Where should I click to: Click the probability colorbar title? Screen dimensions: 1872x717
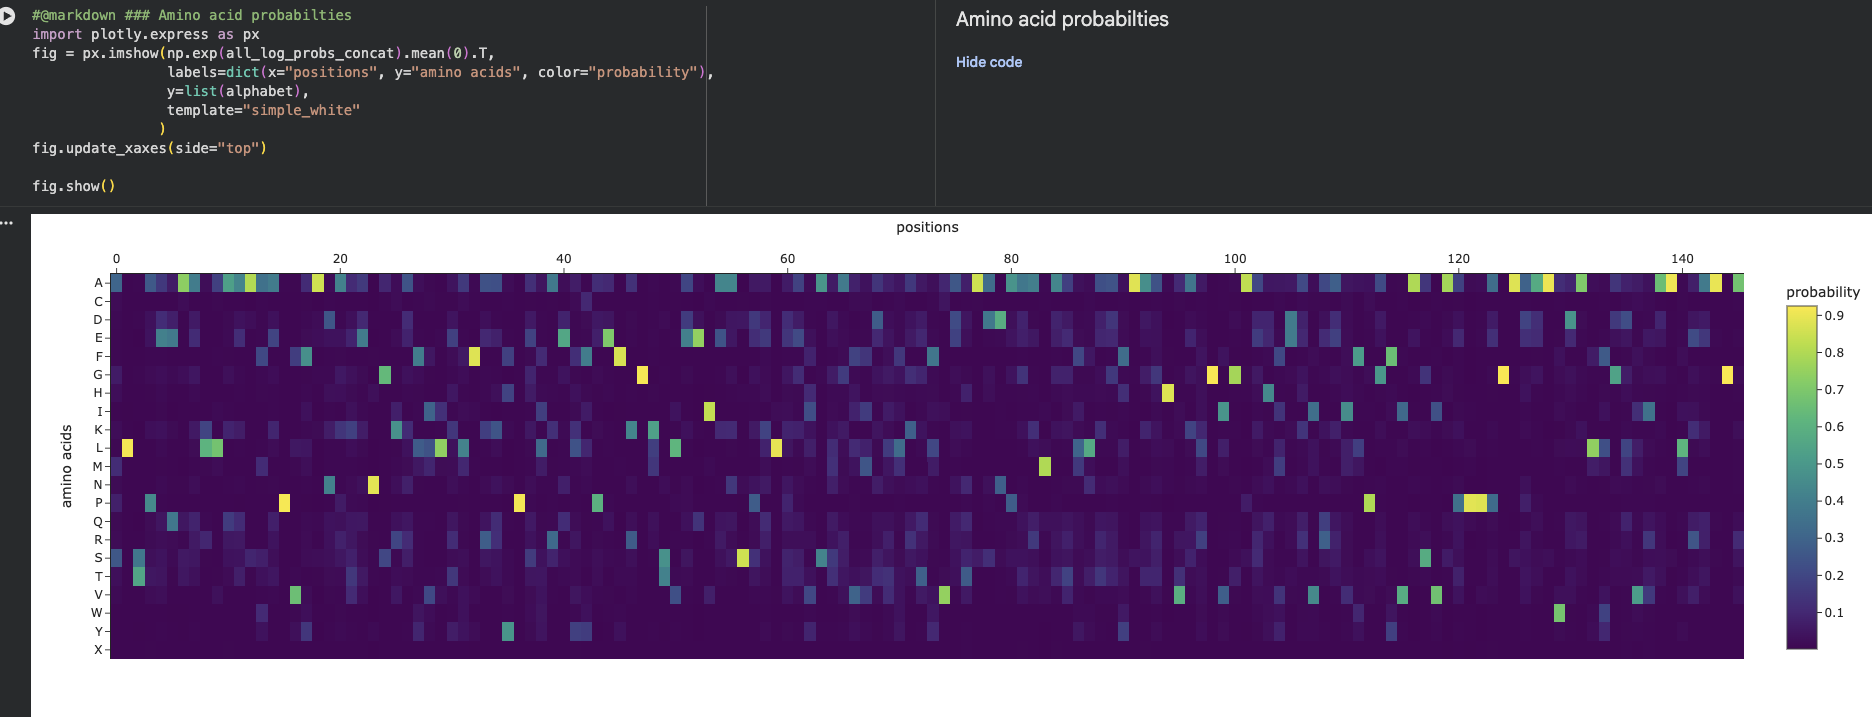pyautogui.click(x=1822, y=292)
